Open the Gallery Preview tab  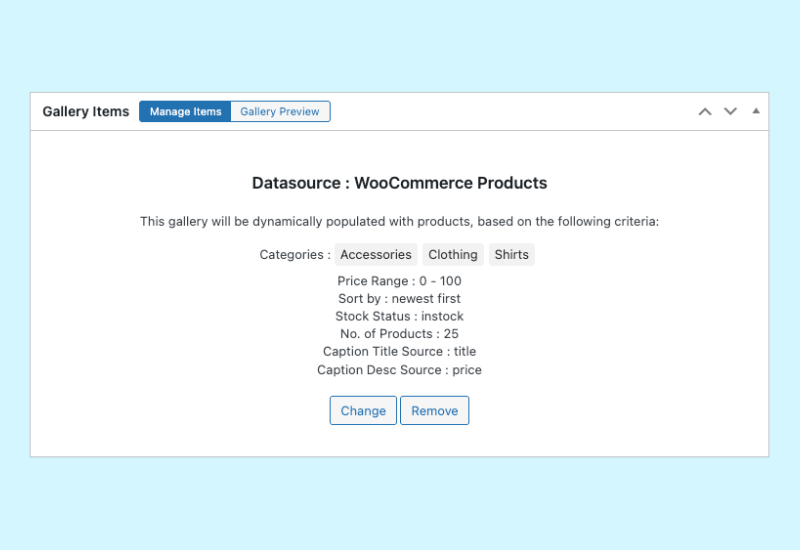(x=280, y=112)
